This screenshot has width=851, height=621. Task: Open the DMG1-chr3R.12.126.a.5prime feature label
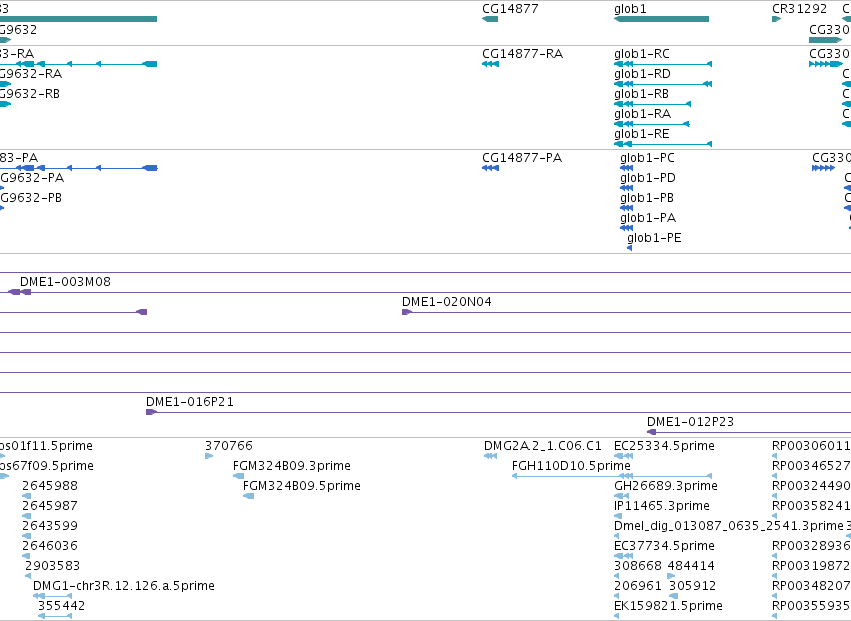point(124,586)
